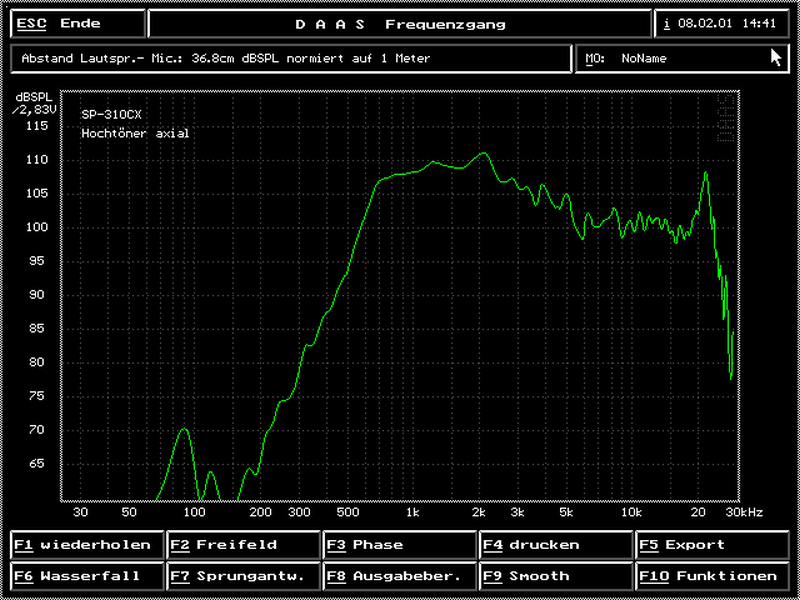Open the F10 Funktionen menu
The image size is (800, 600).
click(x=712, y=576)
